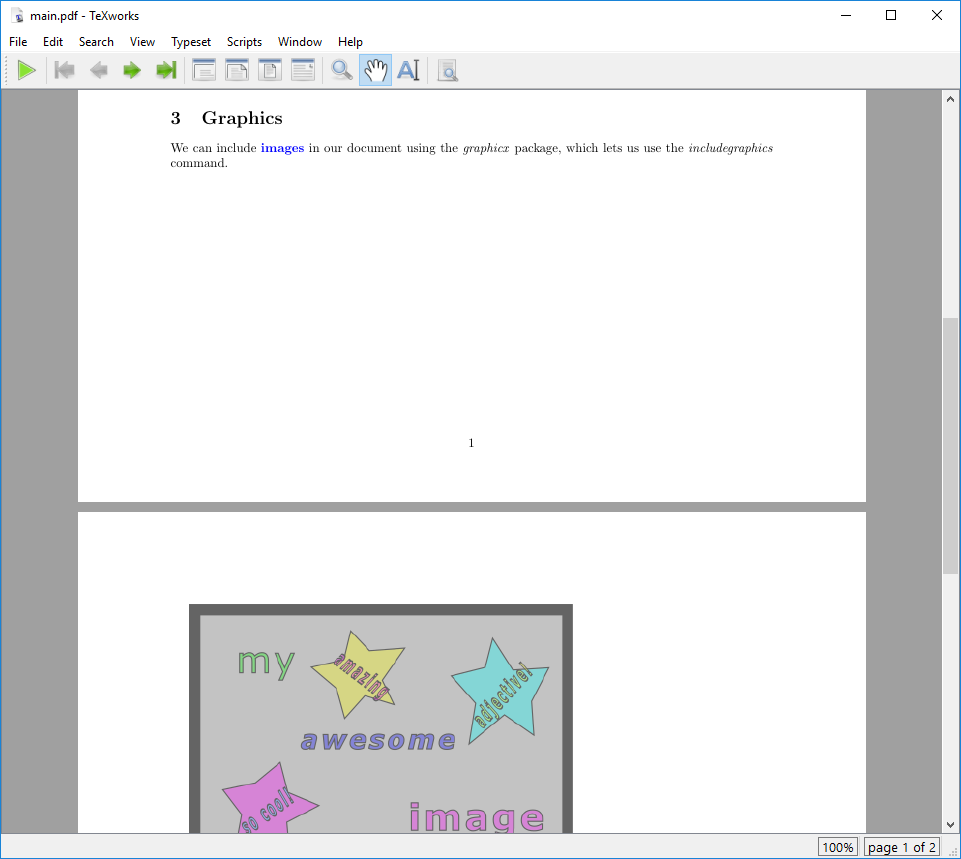Switch to continuous page layout
This screenshot has height=859, width=961.
coord(302,70)
